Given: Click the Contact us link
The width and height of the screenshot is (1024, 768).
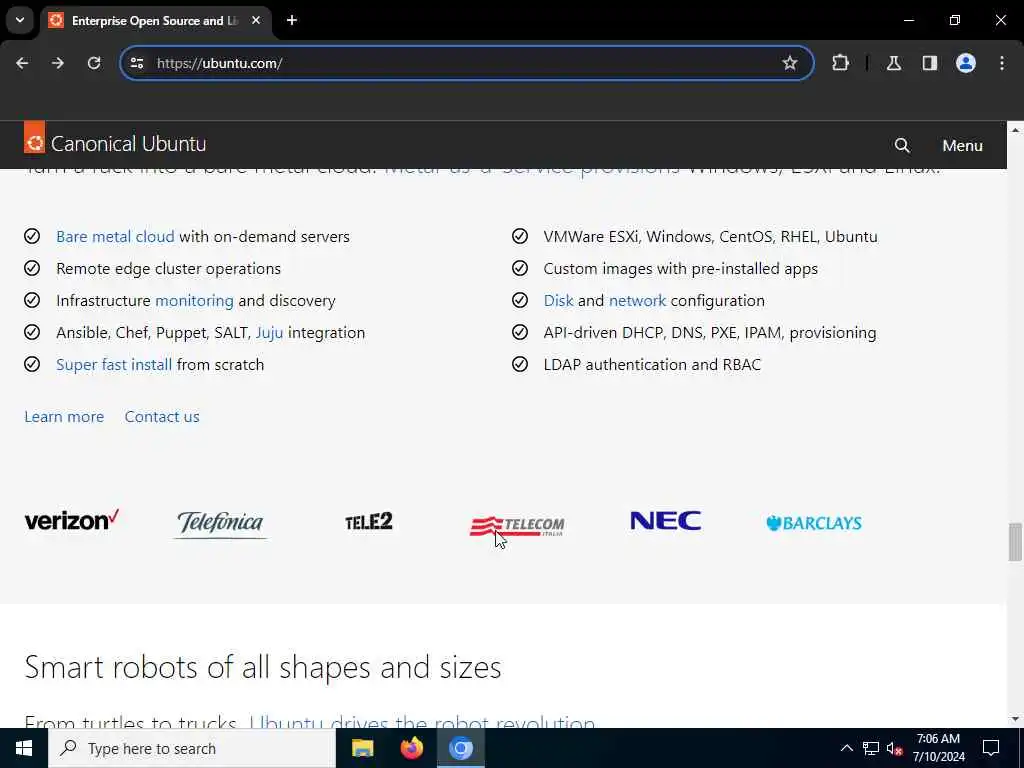Looking at the screenshot, I should pyautogui.click(x=162, y=417).
